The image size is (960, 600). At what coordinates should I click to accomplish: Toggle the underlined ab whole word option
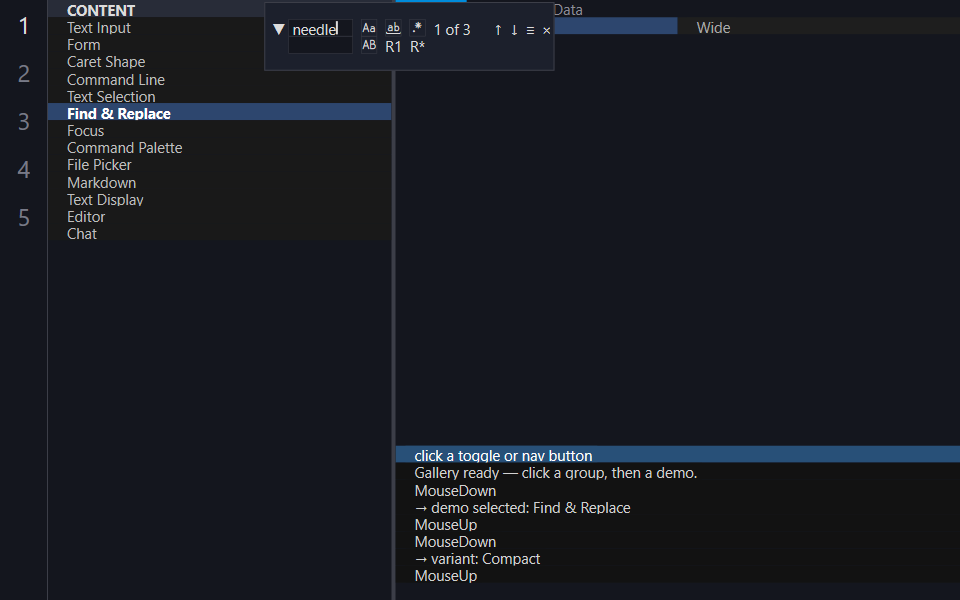[x=393, y=28]
